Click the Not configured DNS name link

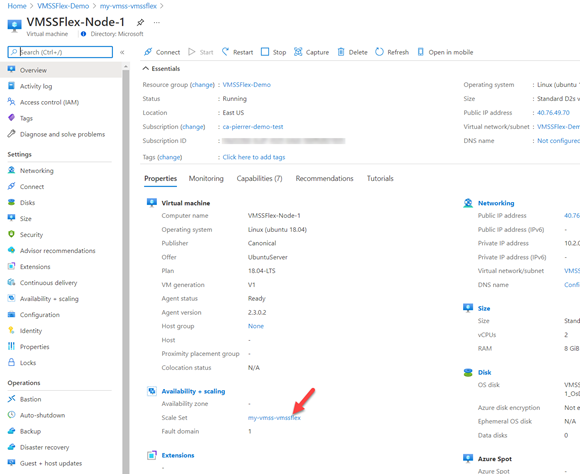point(558,141)
